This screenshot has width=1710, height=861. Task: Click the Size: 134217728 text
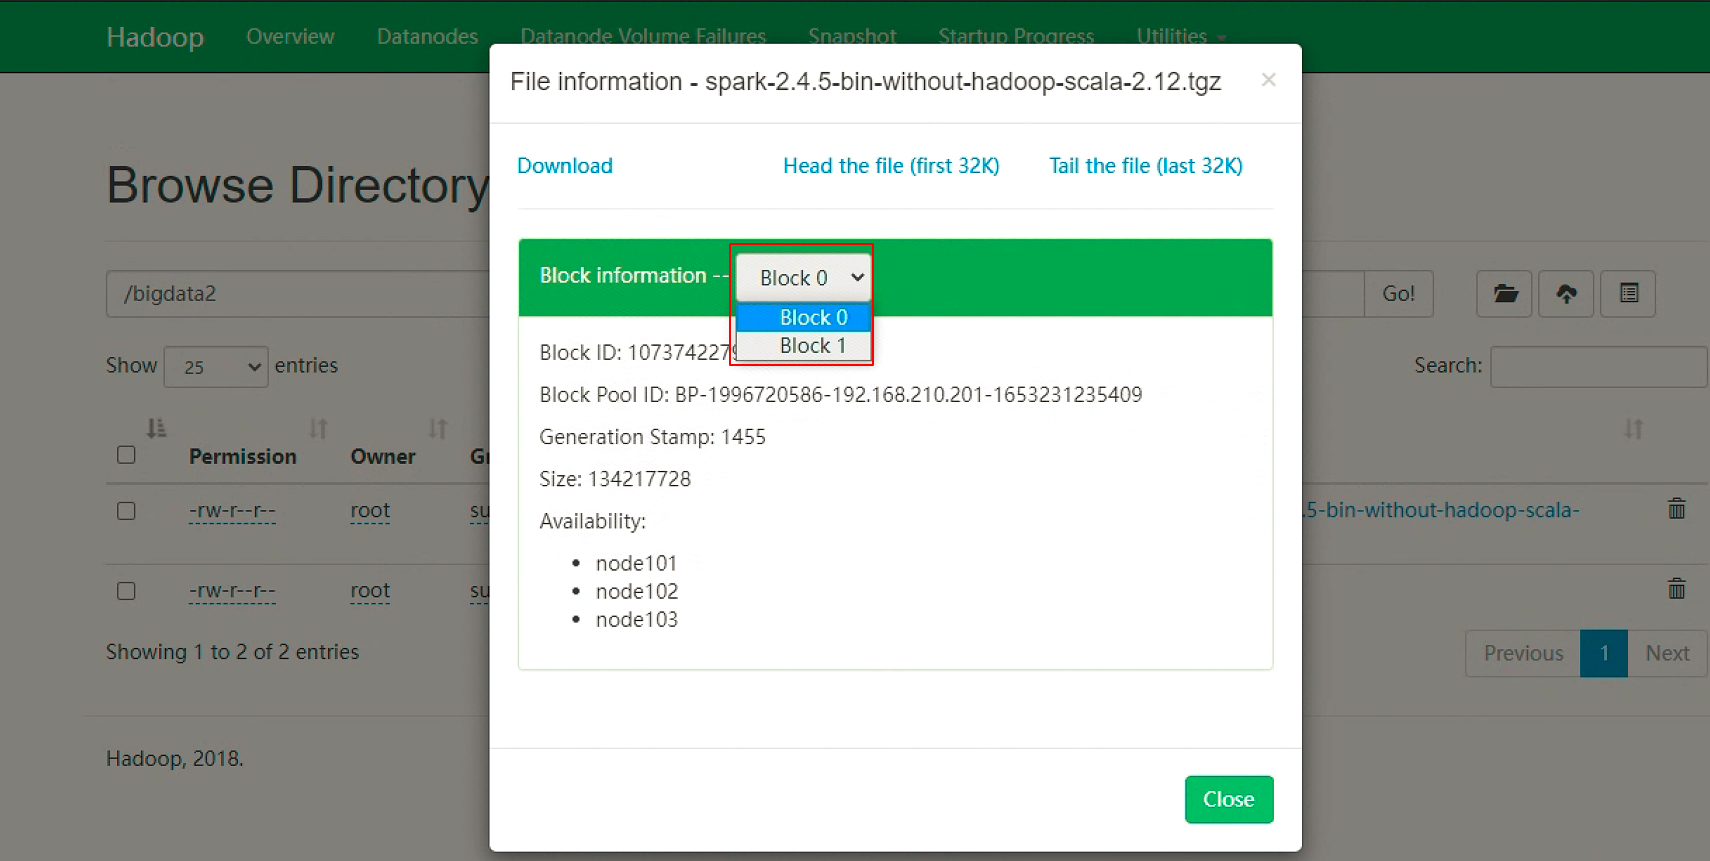pos(615,479)
